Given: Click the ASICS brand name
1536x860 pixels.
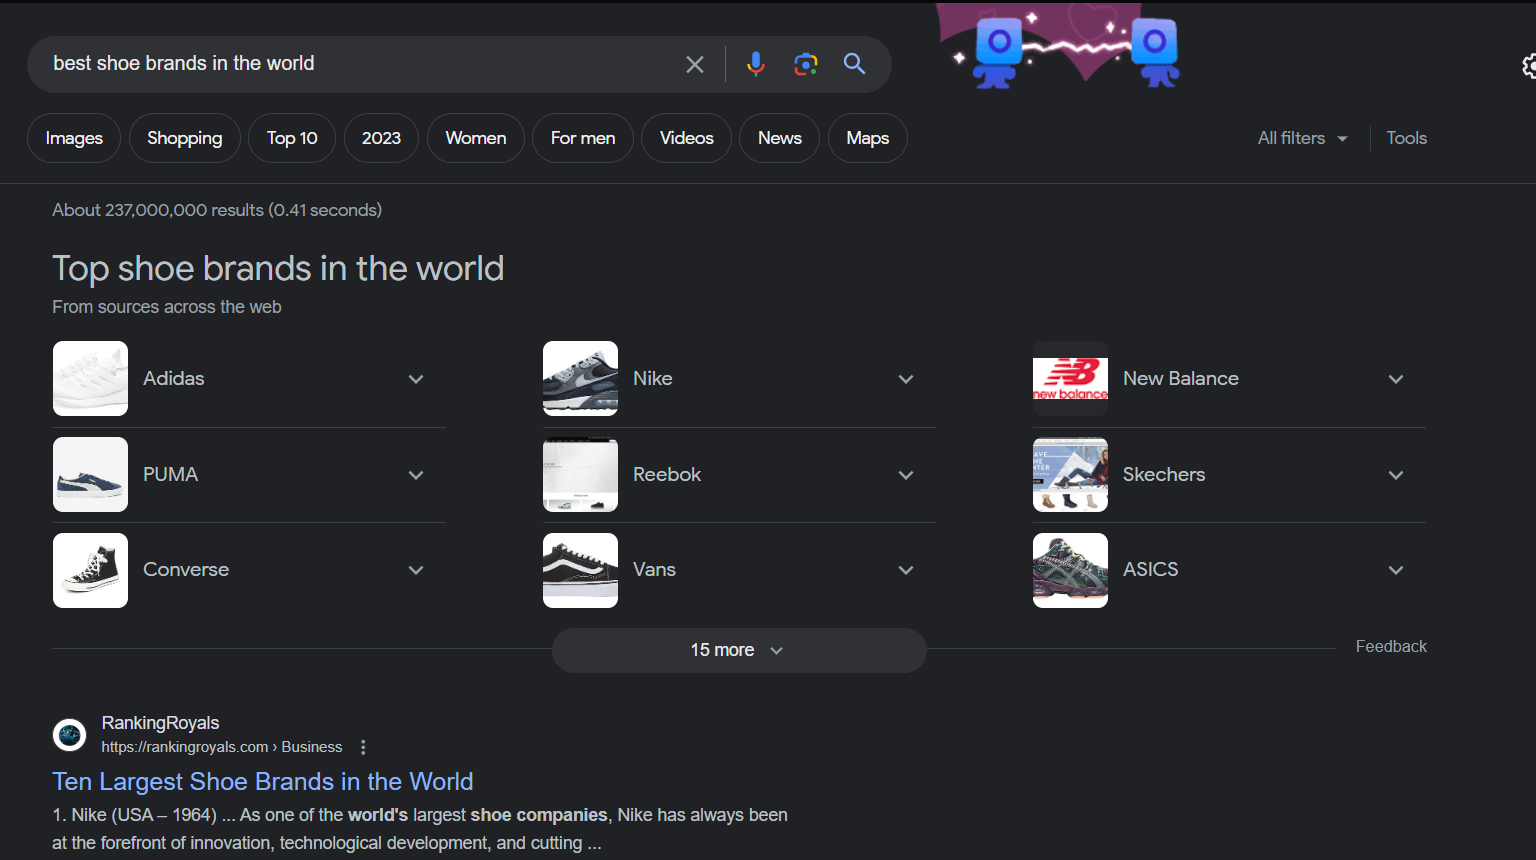Looking at the screenshot, I should click(1151, 569).
